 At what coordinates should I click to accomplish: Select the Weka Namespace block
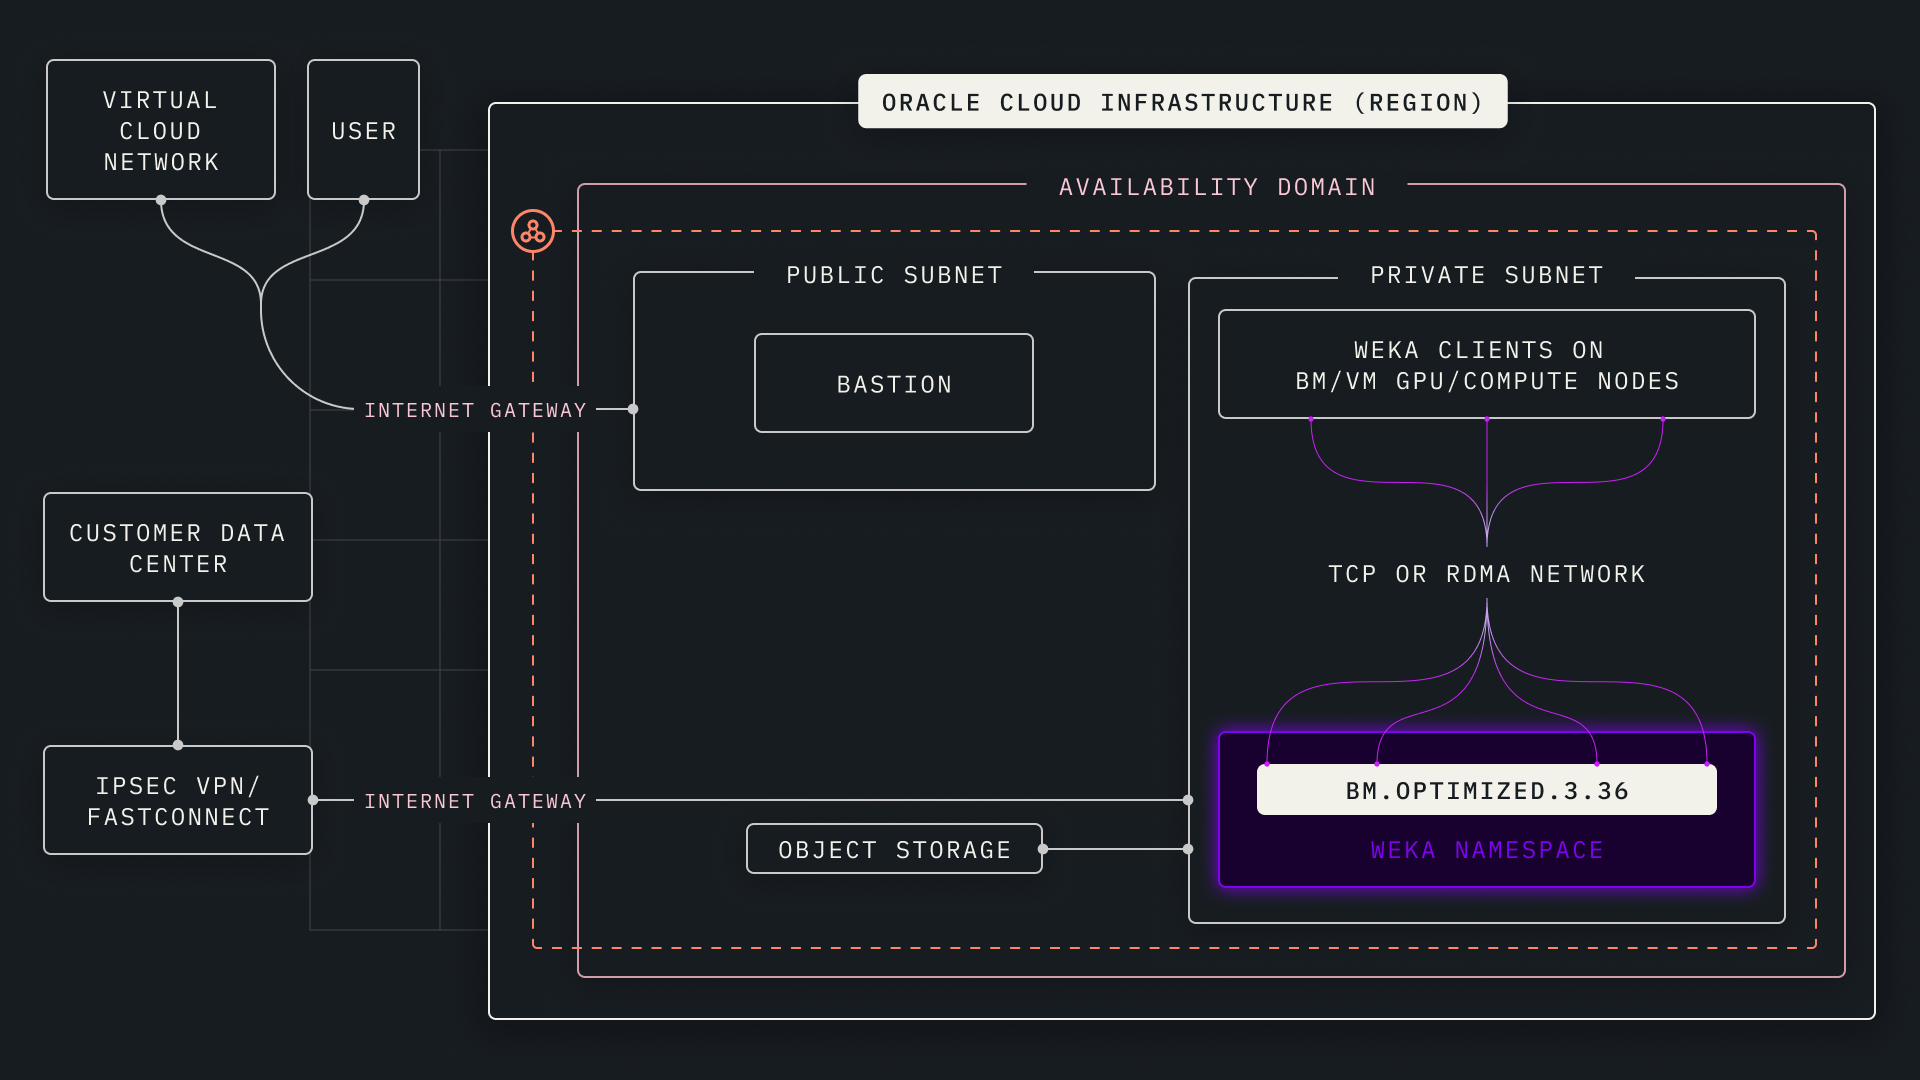tap(1486, 850)
